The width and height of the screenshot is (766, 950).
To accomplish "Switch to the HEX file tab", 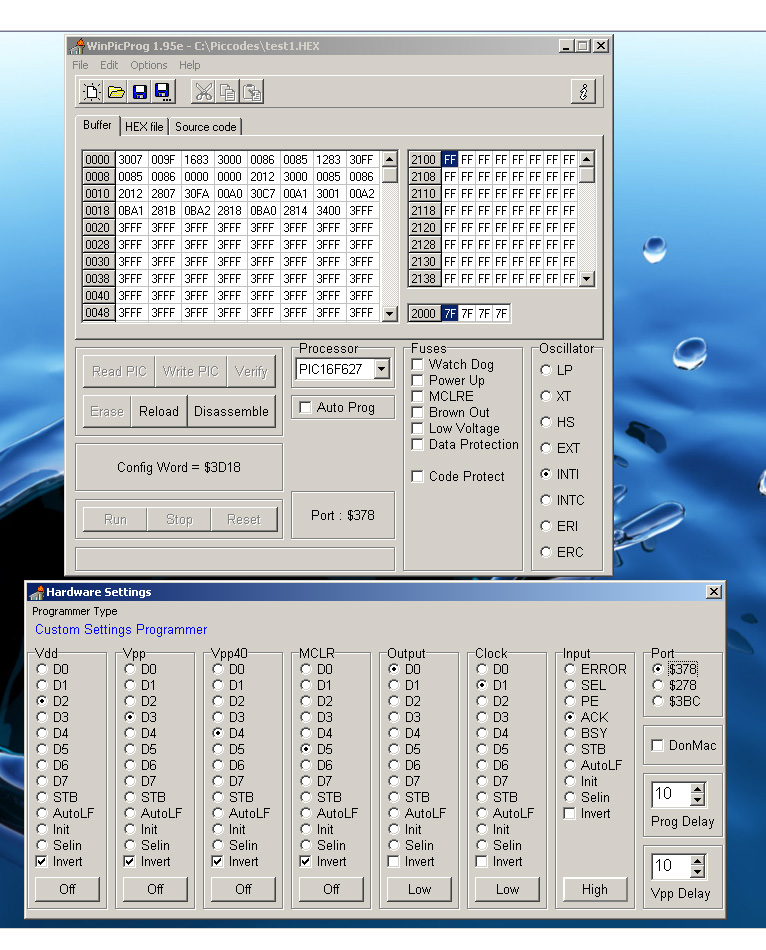I will [x=144, y=127].
